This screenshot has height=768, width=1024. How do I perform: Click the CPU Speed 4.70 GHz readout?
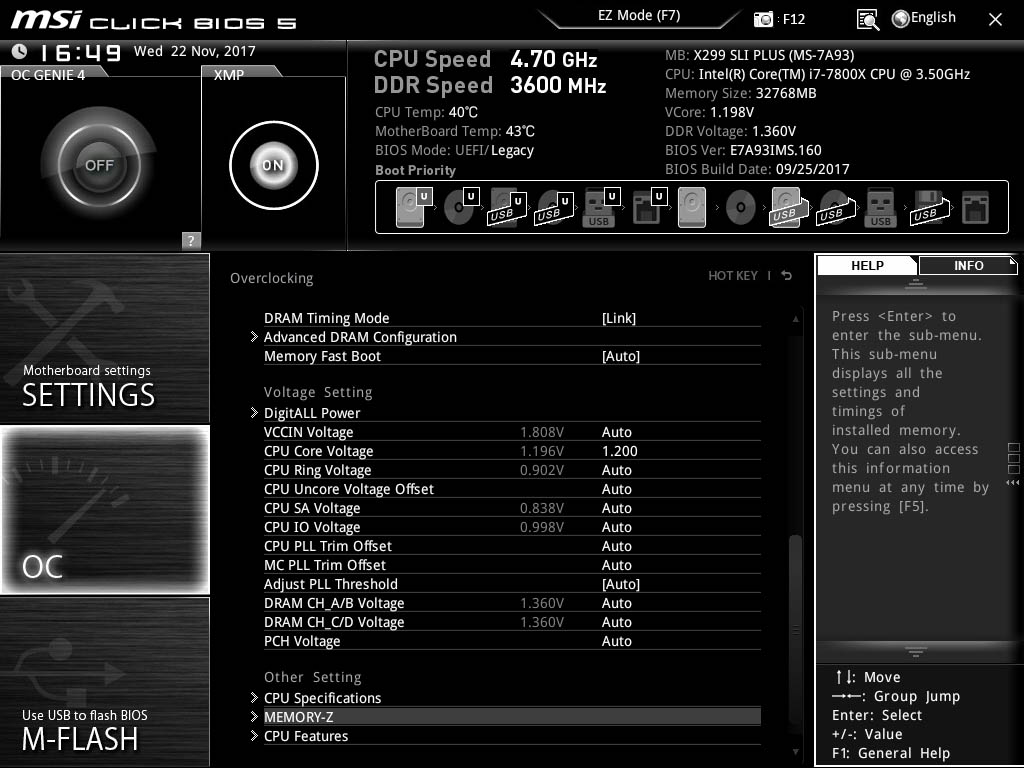point(485,59)
